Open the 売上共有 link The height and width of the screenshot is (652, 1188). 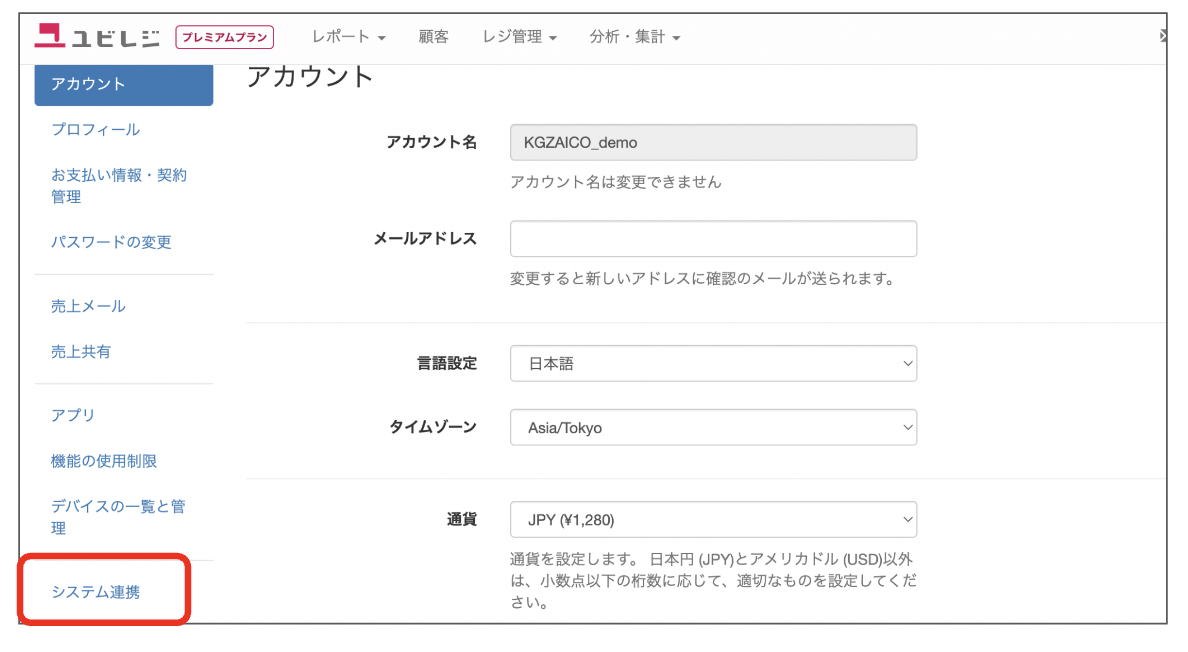[x=81, y=351]
